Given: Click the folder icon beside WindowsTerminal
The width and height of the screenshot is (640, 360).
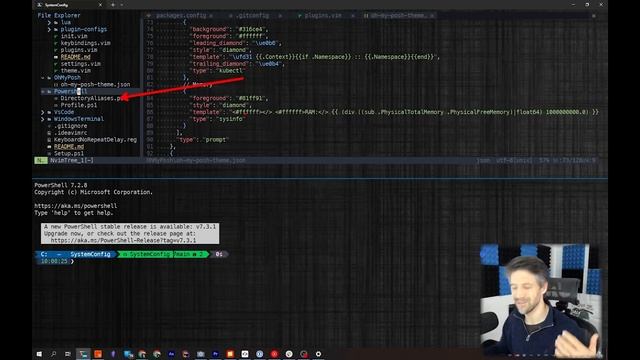Looking at the screenshot, I should point(49,119).
